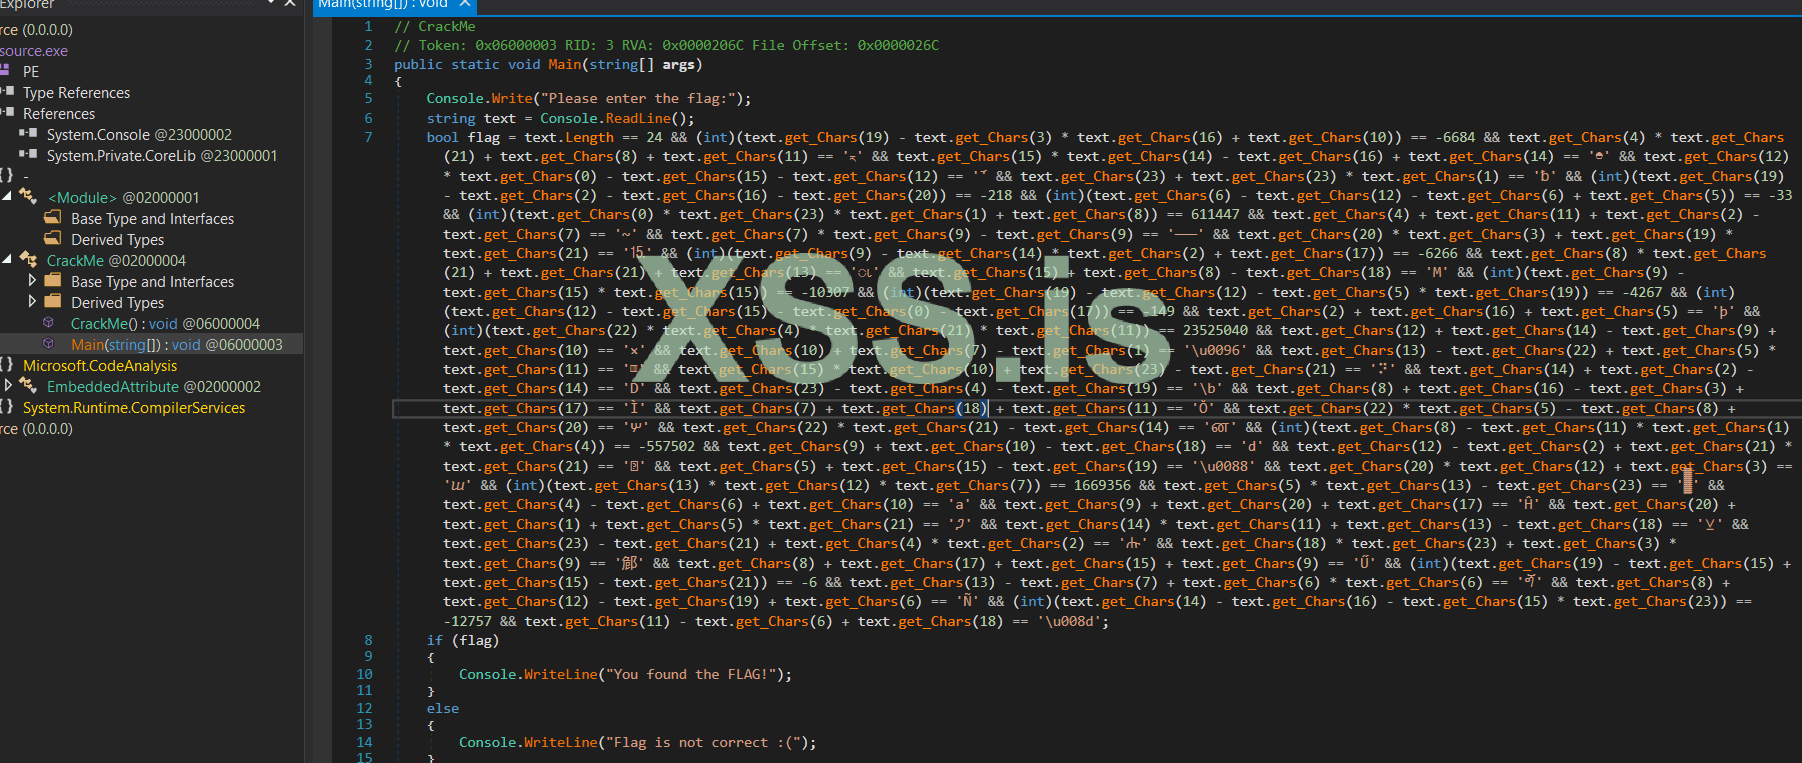
Task: Select the System.Runtime.CompilerServices namespace label
Action: 134,408
